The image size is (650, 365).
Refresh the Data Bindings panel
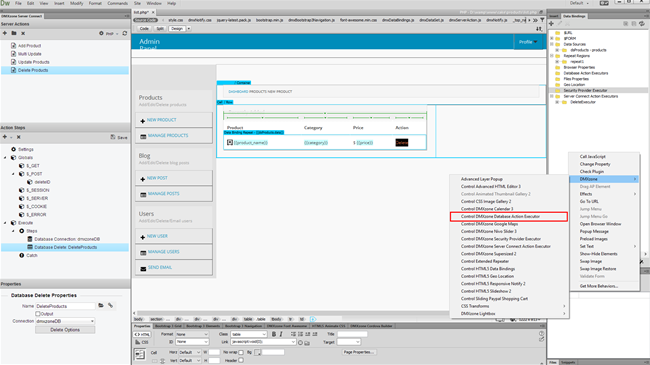[x=642, y=24]
